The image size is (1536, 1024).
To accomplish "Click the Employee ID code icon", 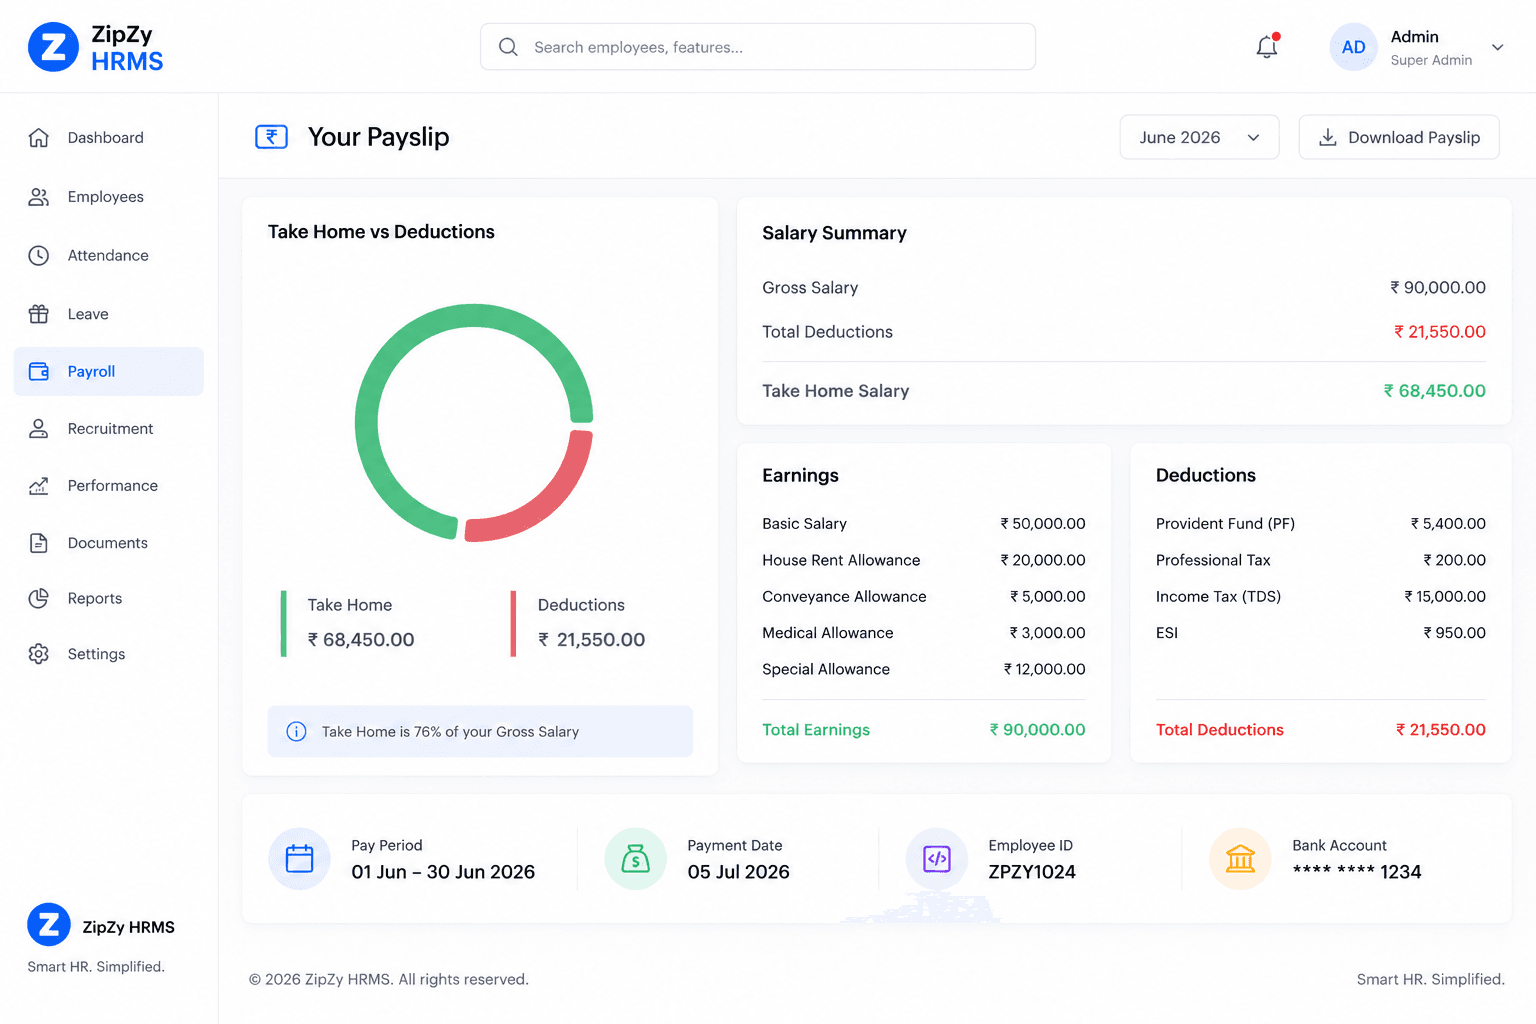I will pyautogui.click(x=936, y=859).
